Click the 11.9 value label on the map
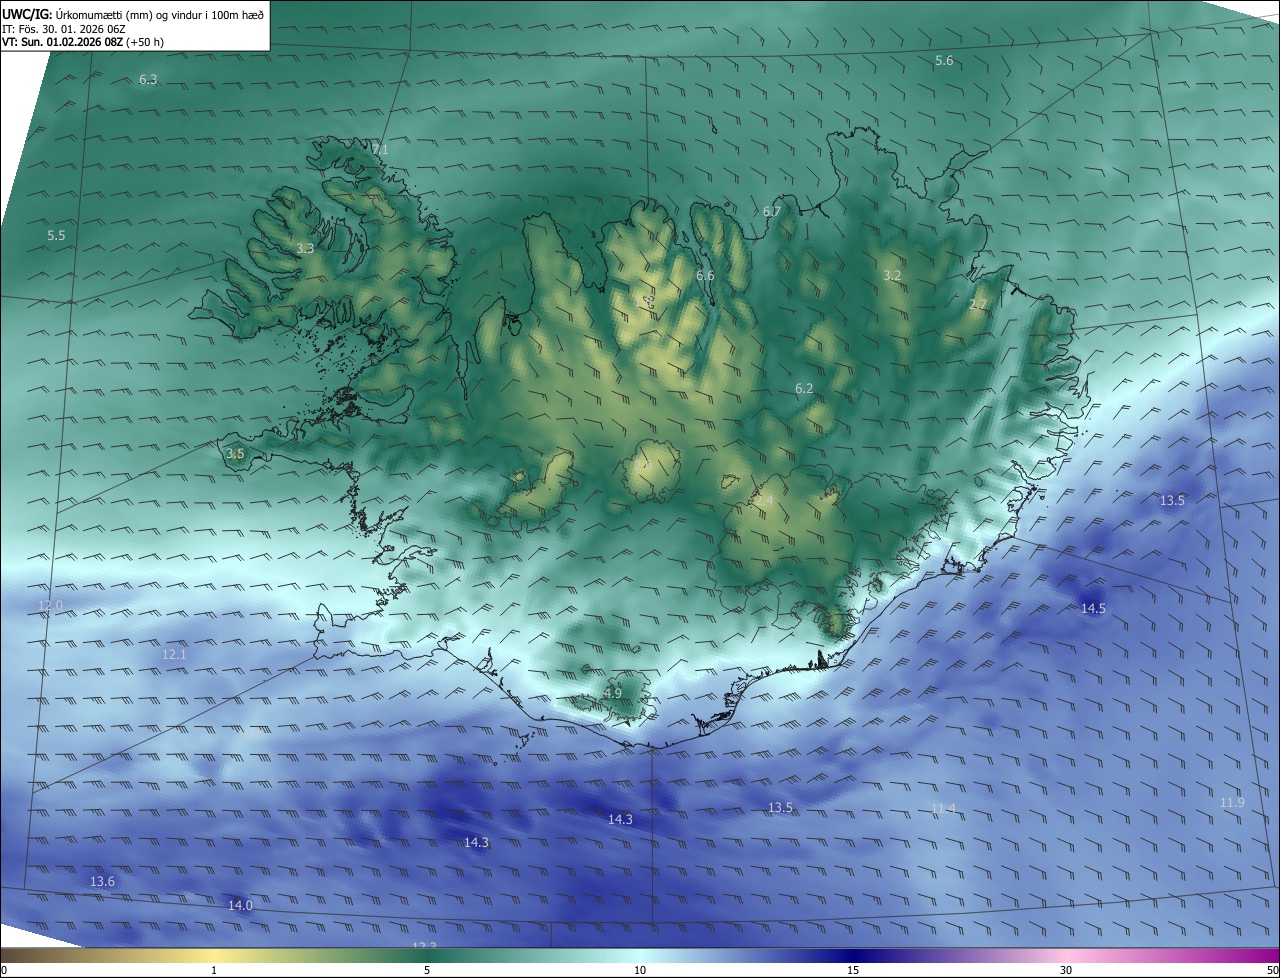The width and height of the screenshot is (1280, 978). coord(1232,802)
